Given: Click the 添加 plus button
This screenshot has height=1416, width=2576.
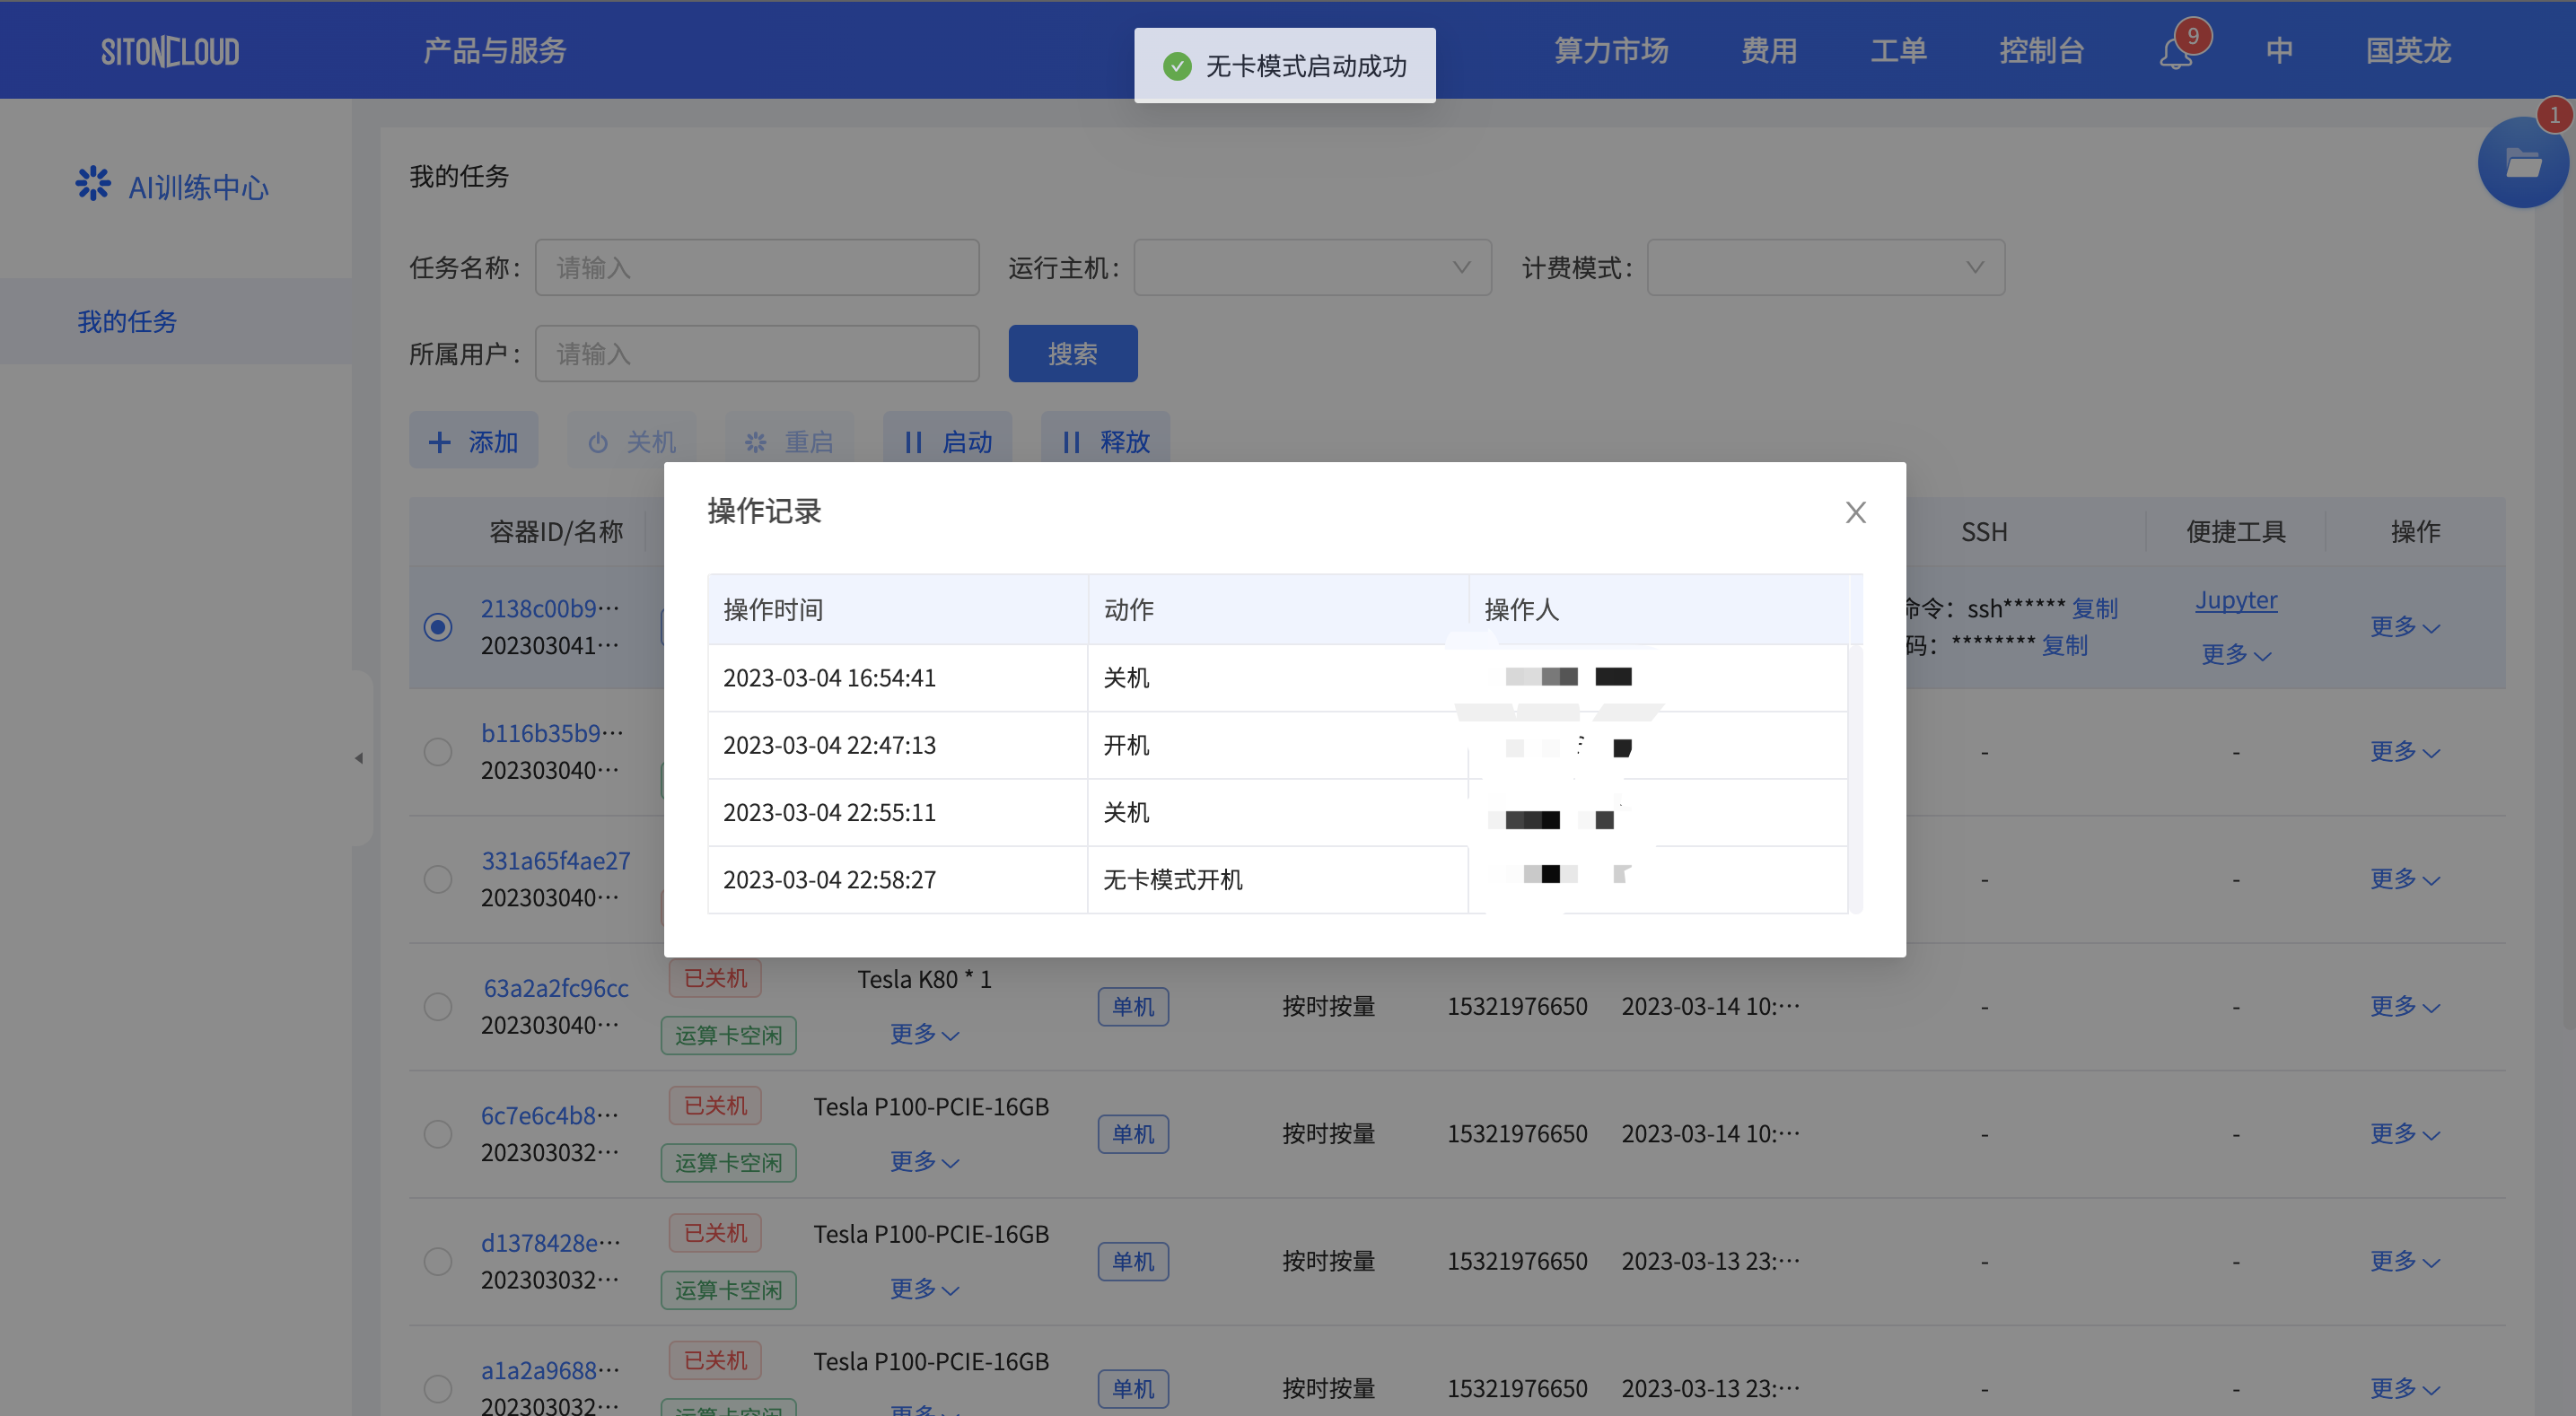Looking at the screenshot, I should [474, 441].
